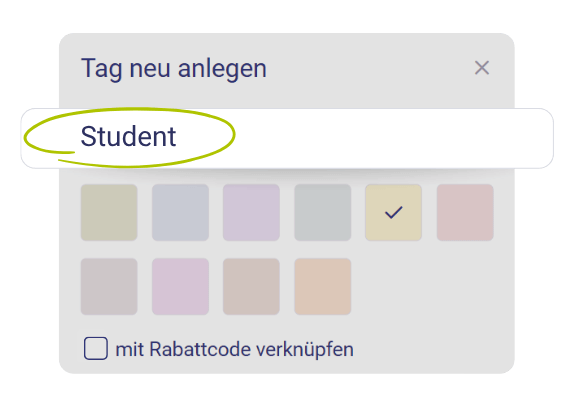
Task: Choose the taupe brown color swatch
Action: point(251,287)
